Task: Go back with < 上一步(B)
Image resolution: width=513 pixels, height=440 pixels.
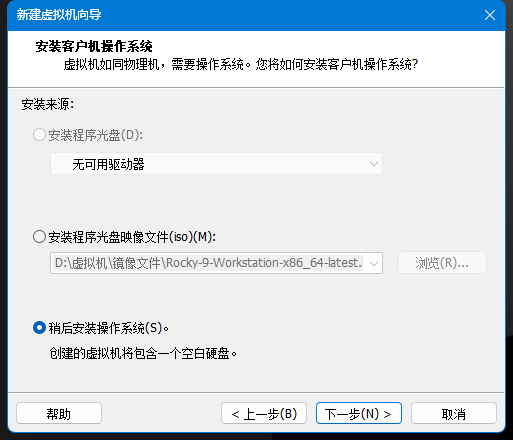Action: [264, 413]
